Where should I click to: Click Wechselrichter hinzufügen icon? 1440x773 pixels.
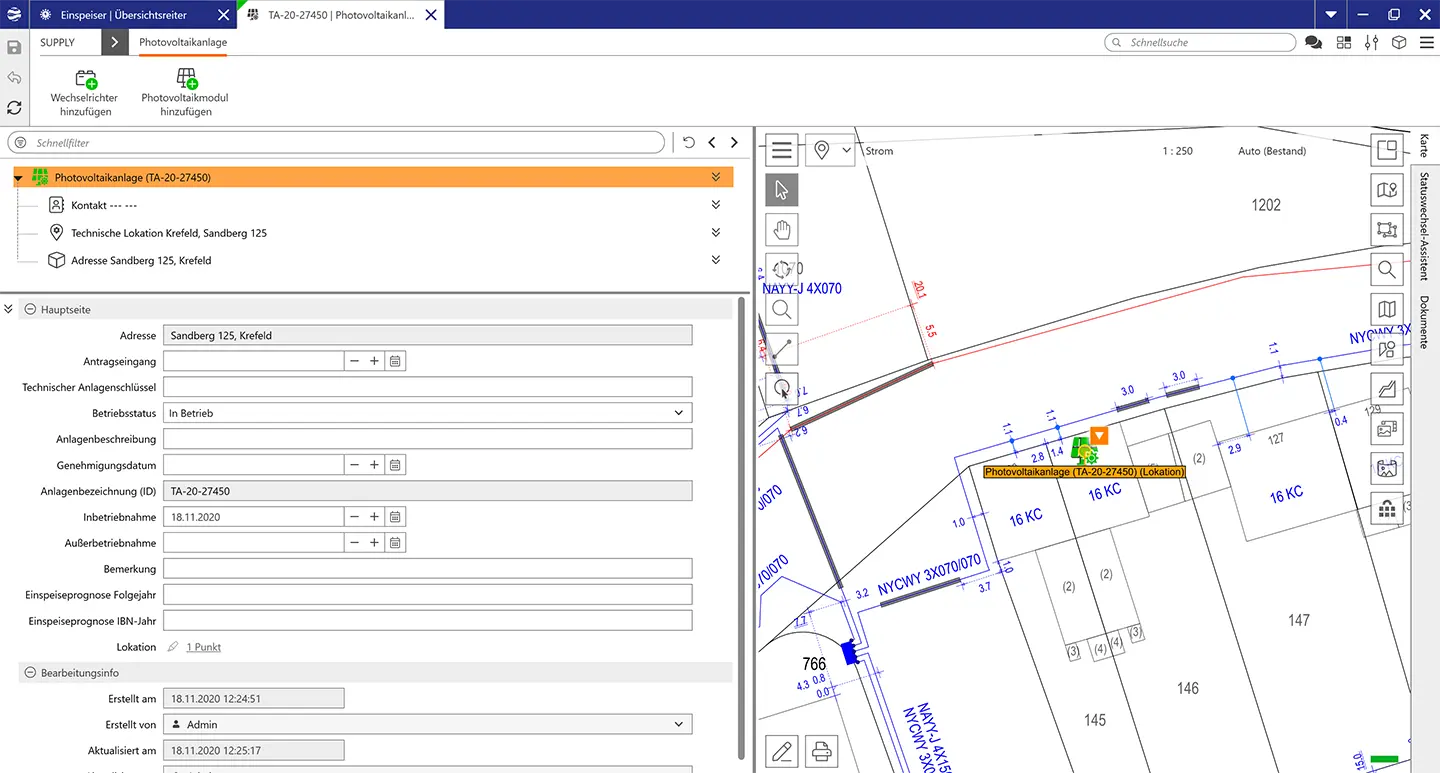(x=85, y=80)
